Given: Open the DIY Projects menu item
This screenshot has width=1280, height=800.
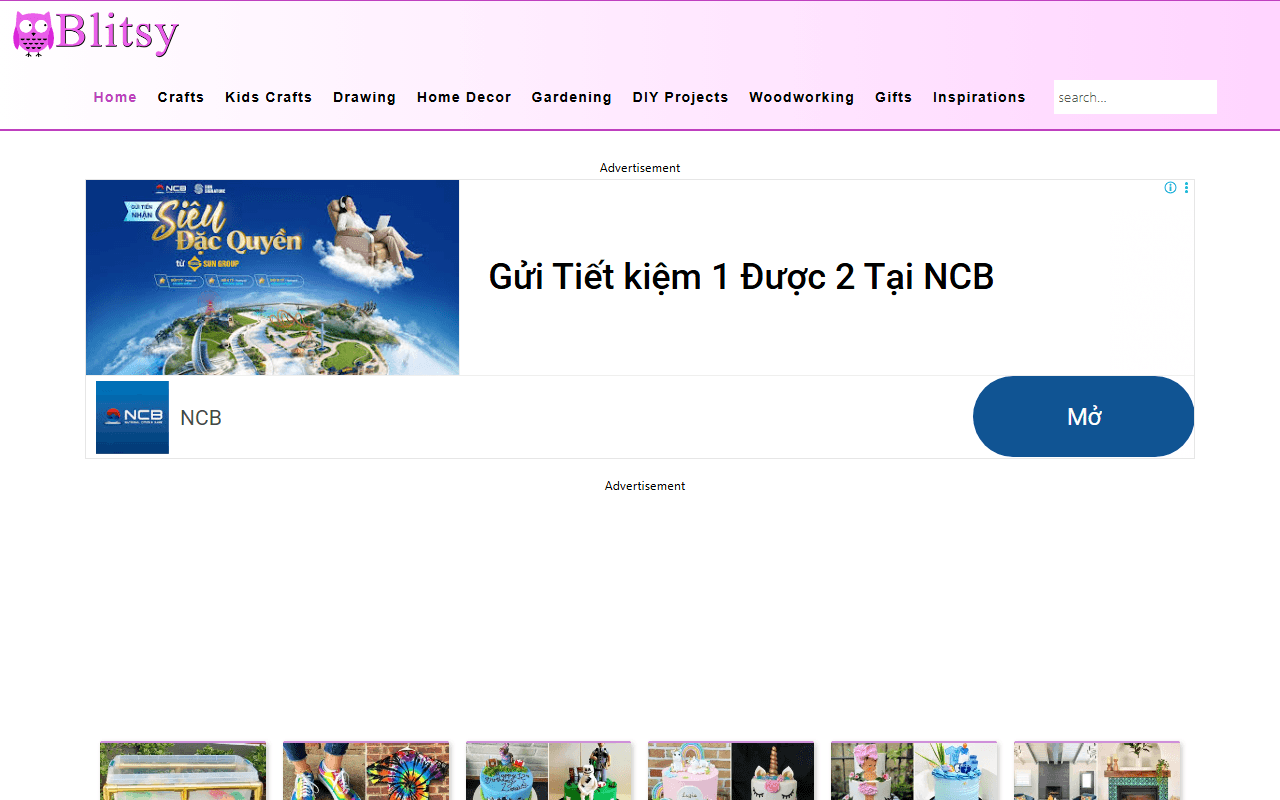Looking at the screenshot, I should coord(681,97).
